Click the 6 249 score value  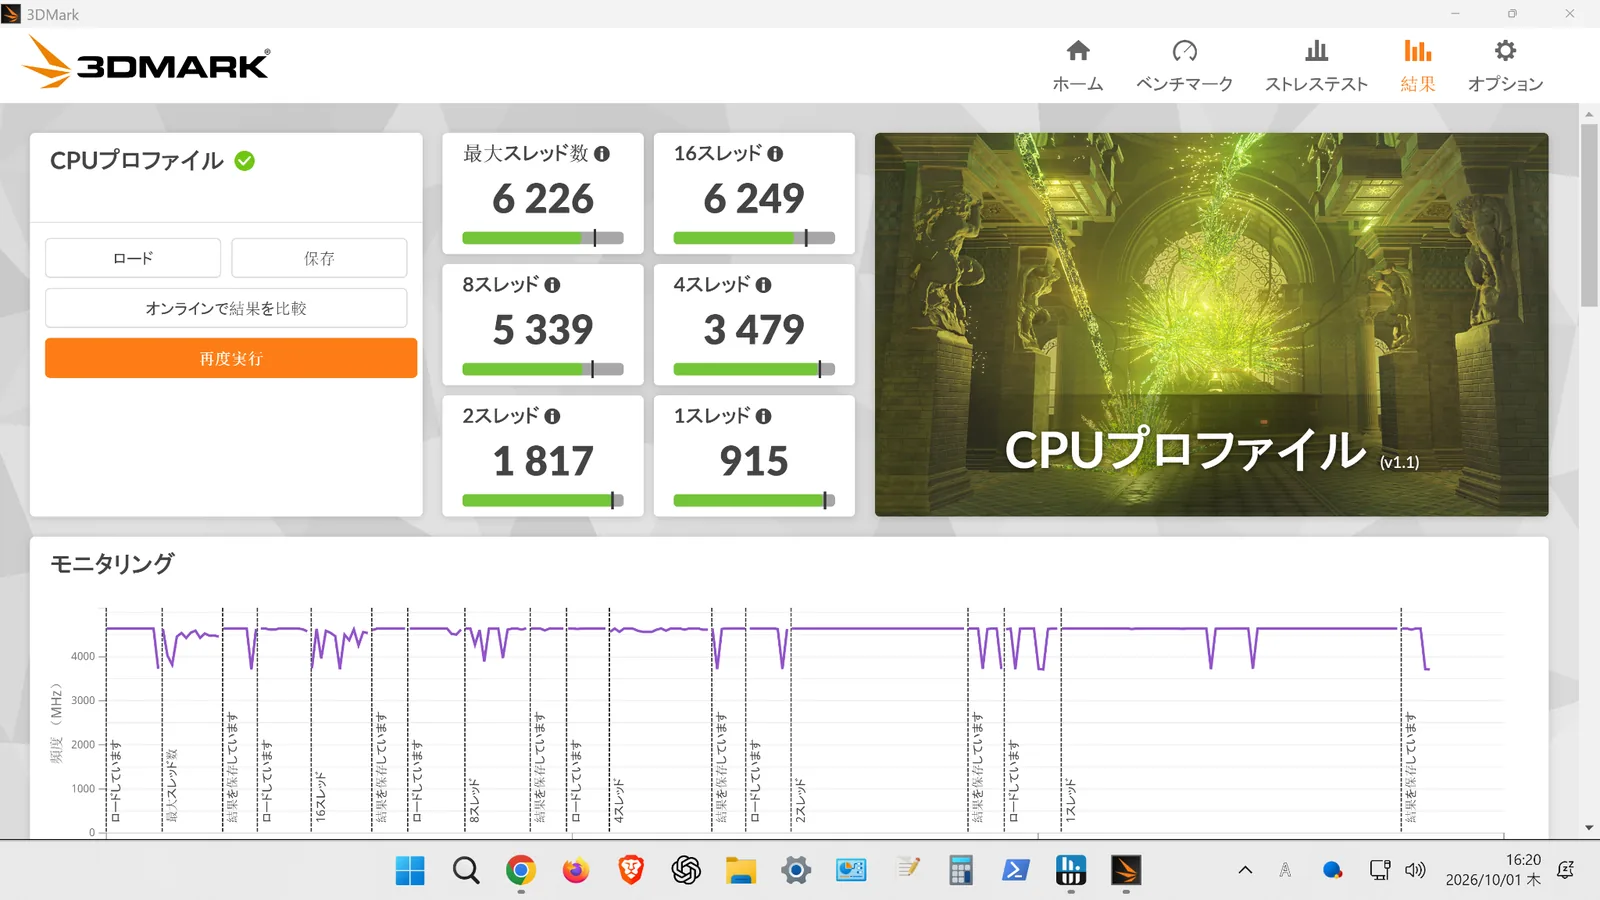tap(754, 199)
